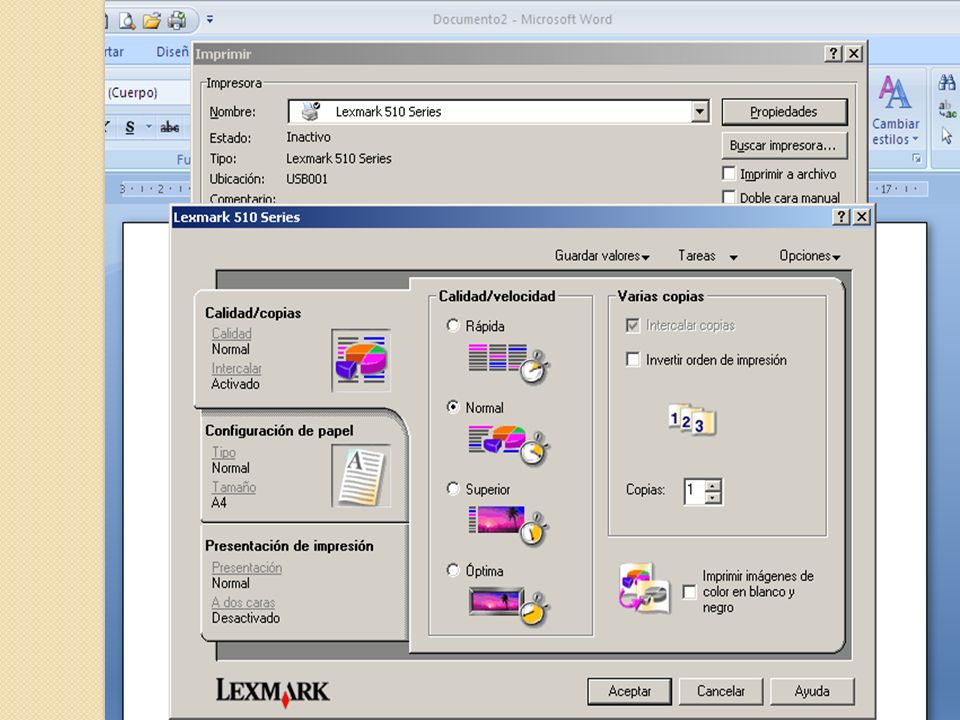960x720 pixels.
Task: Switch to the Presentación de impresión tab
Action: (x=304, y=582)
